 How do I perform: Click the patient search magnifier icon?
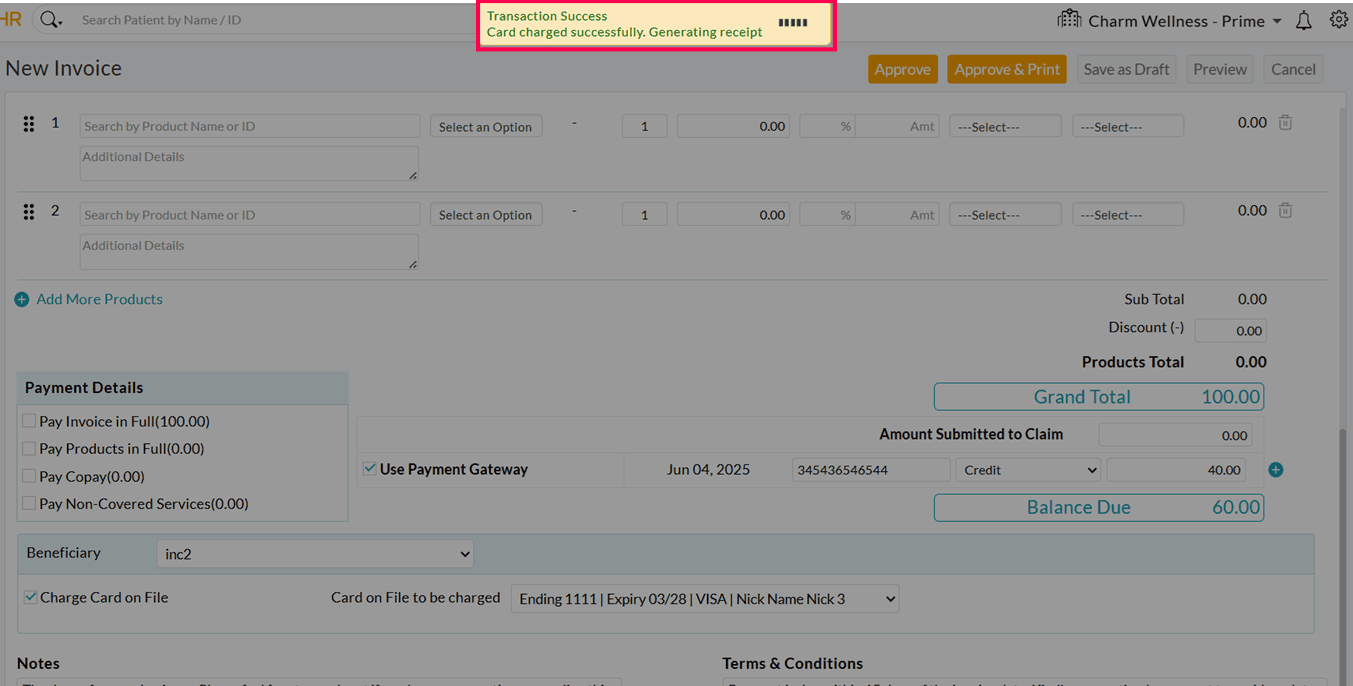tap(49, 20)
